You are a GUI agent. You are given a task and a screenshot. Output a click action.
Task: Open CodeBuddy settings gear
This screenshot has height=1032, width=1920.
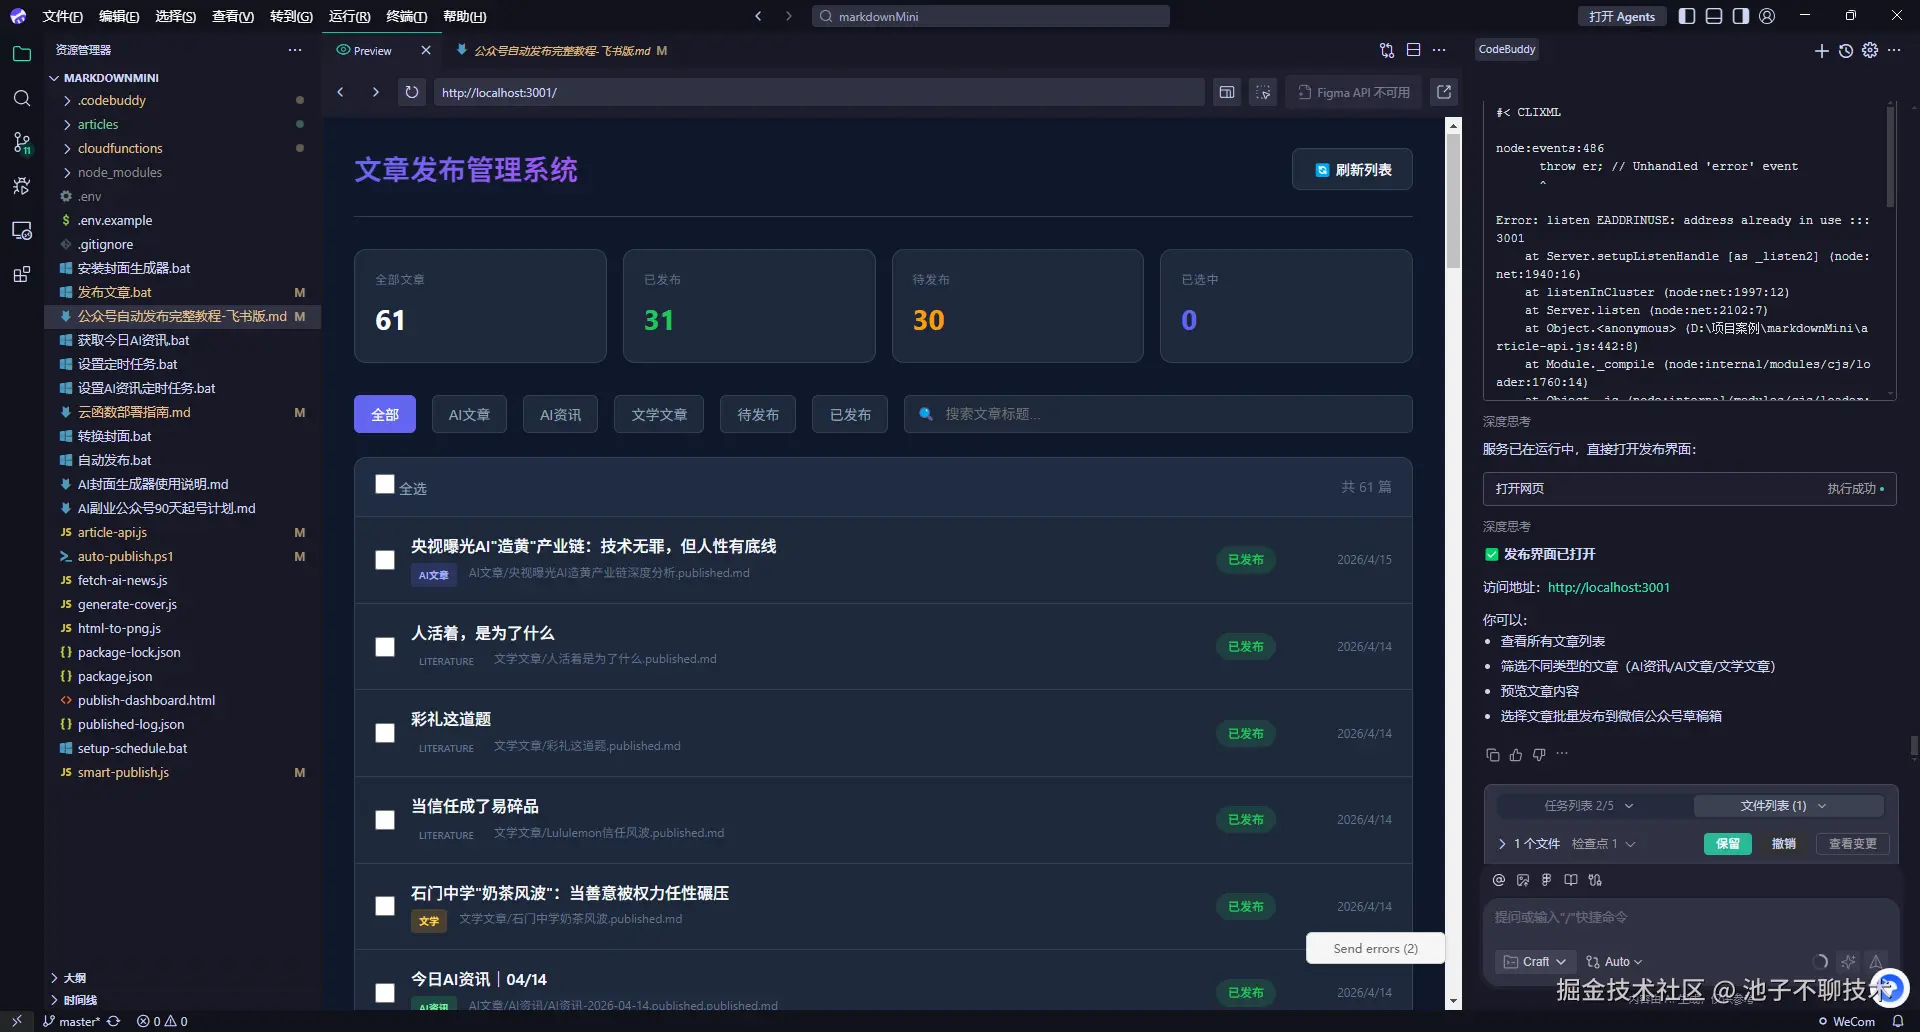[x=1869, y=50]
